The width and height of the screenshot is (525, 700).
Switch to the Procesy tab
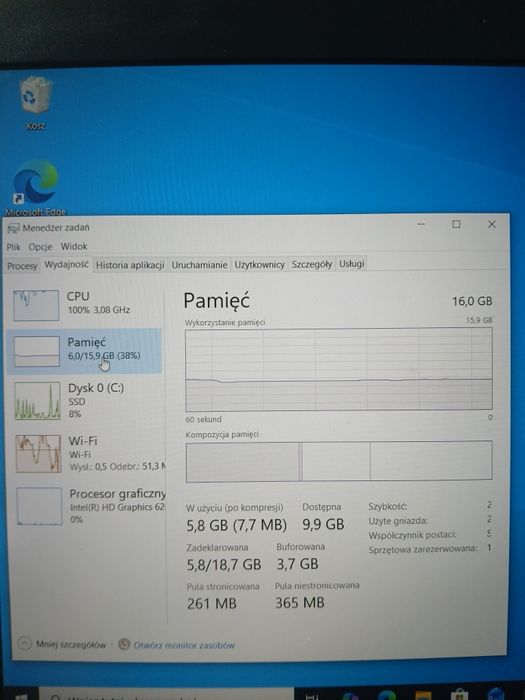(x=22, y=266)
